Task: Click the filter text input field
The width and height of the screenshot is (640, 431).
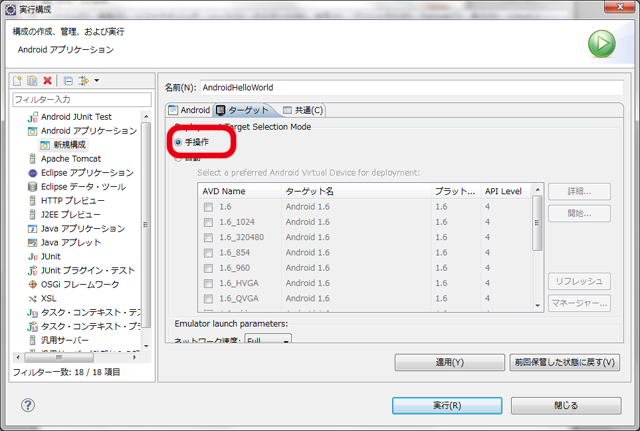Action: click(x=82, y=99)
